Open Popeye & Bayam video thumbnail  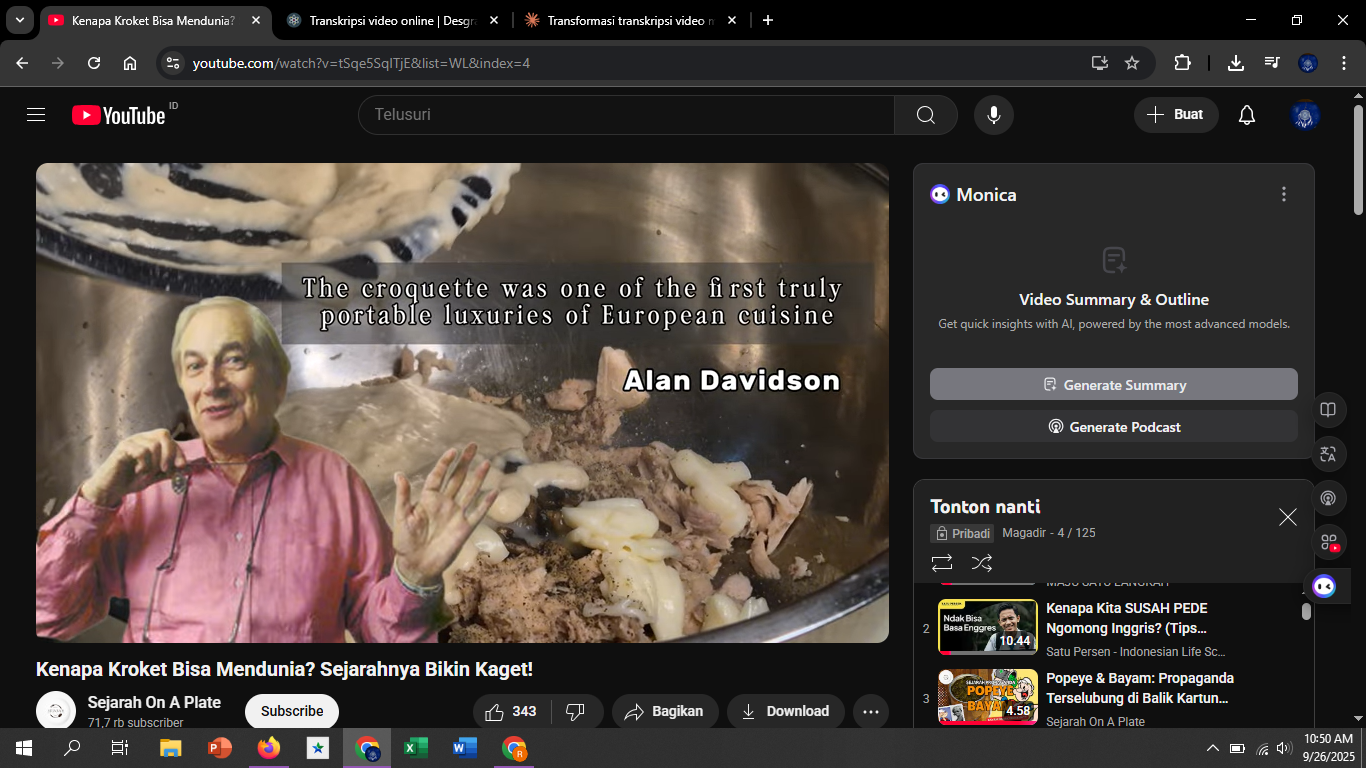[x=988, y=697]
